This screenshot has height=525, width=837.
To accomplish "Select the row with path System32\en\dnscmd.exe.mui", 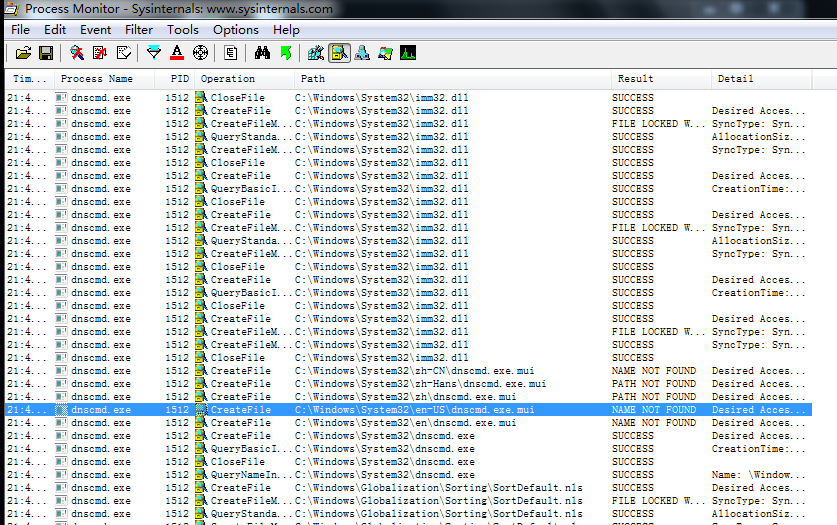I will tap(408, 423).
